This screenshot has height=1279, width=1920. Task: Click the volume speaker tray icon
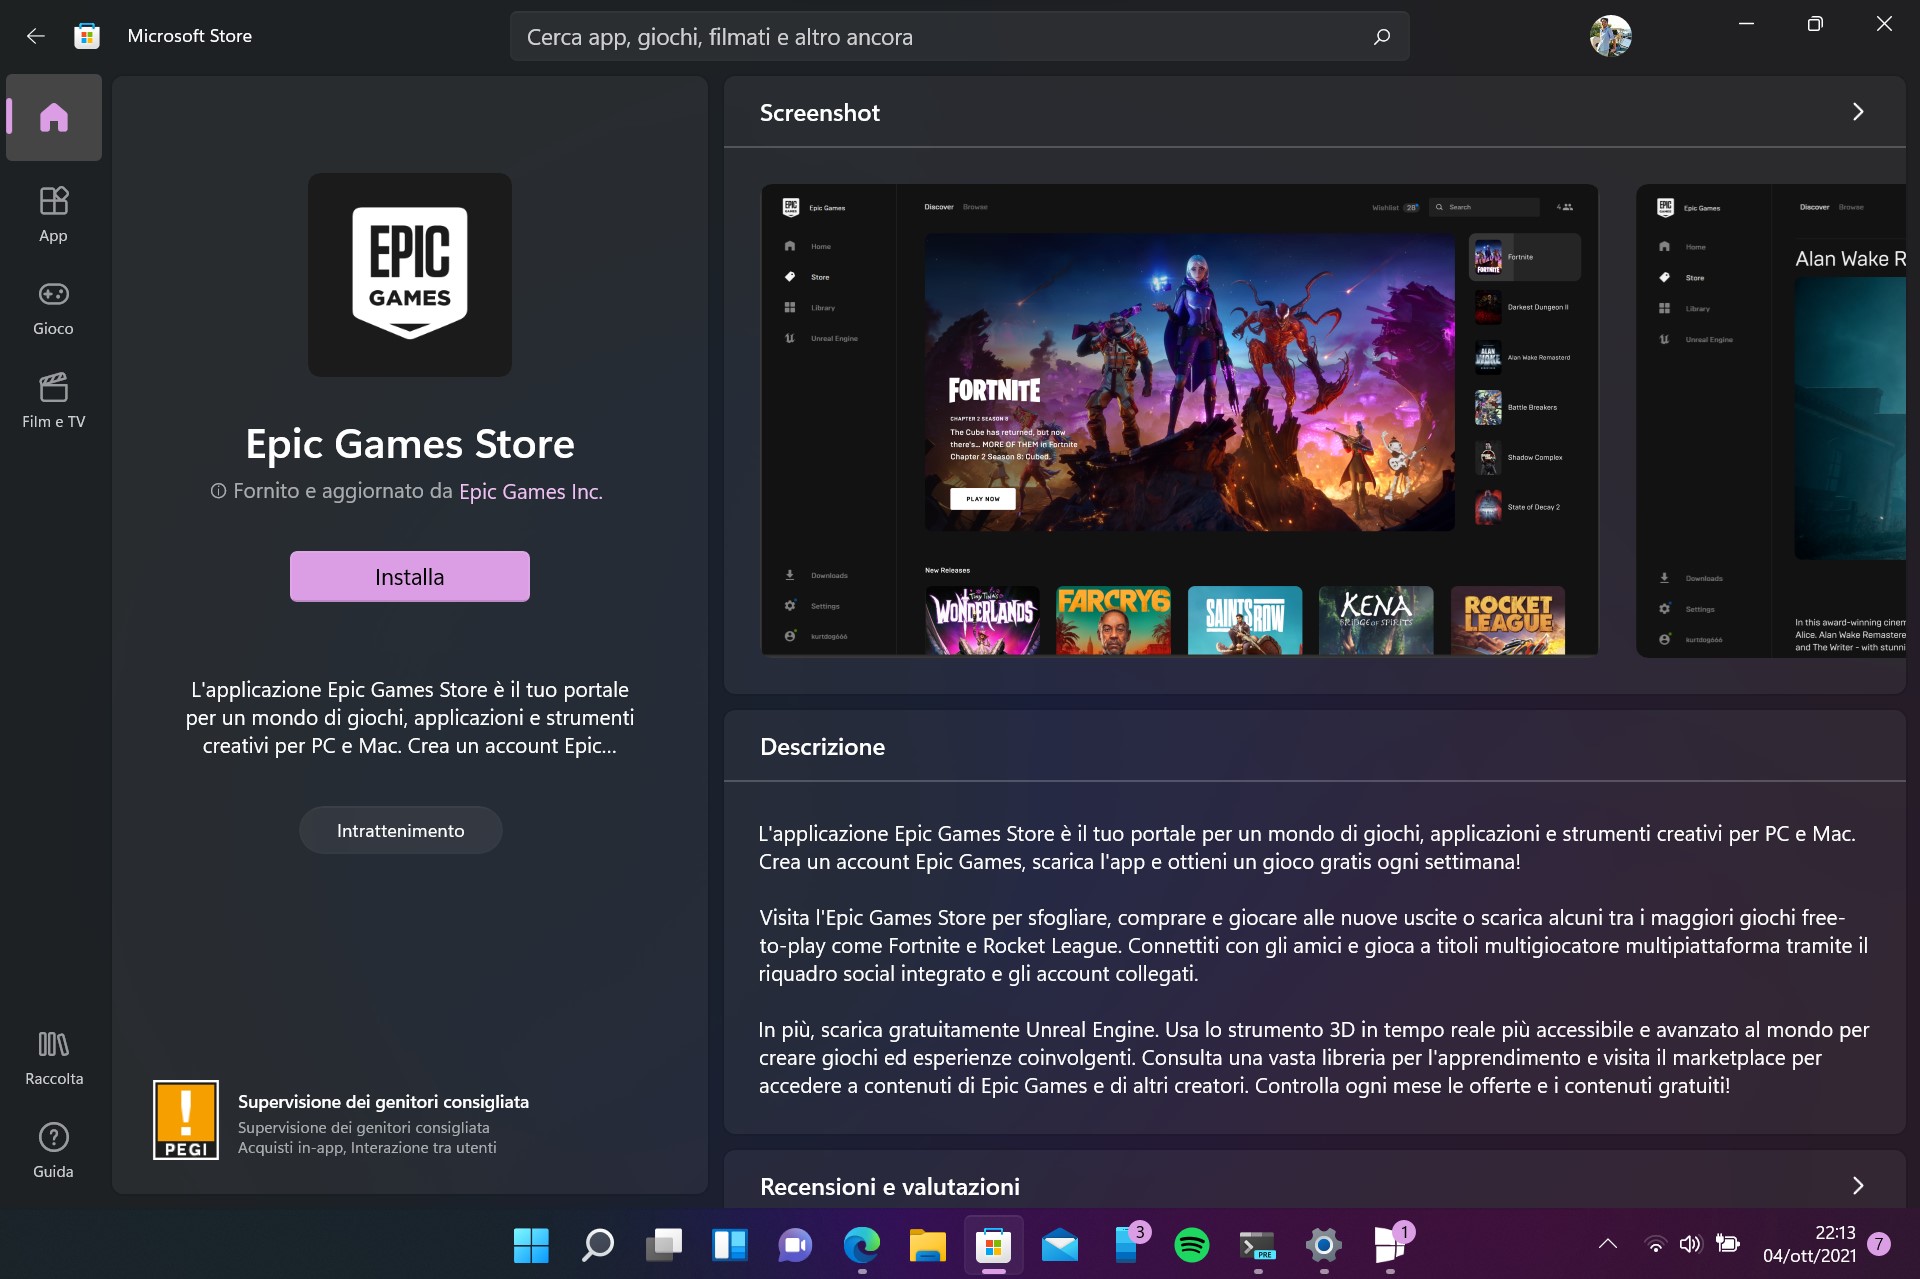click(x=1690, y=1245)
